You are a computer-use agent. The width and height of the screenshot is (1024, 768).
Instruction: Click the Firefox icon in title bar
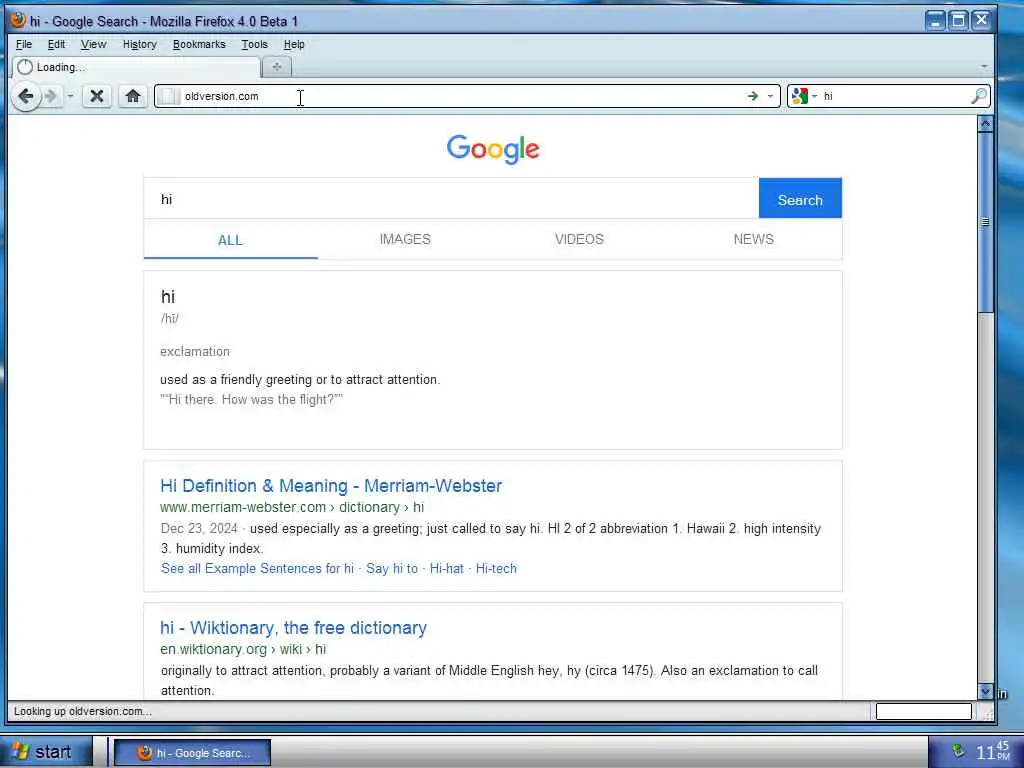[x=18, y=20]
